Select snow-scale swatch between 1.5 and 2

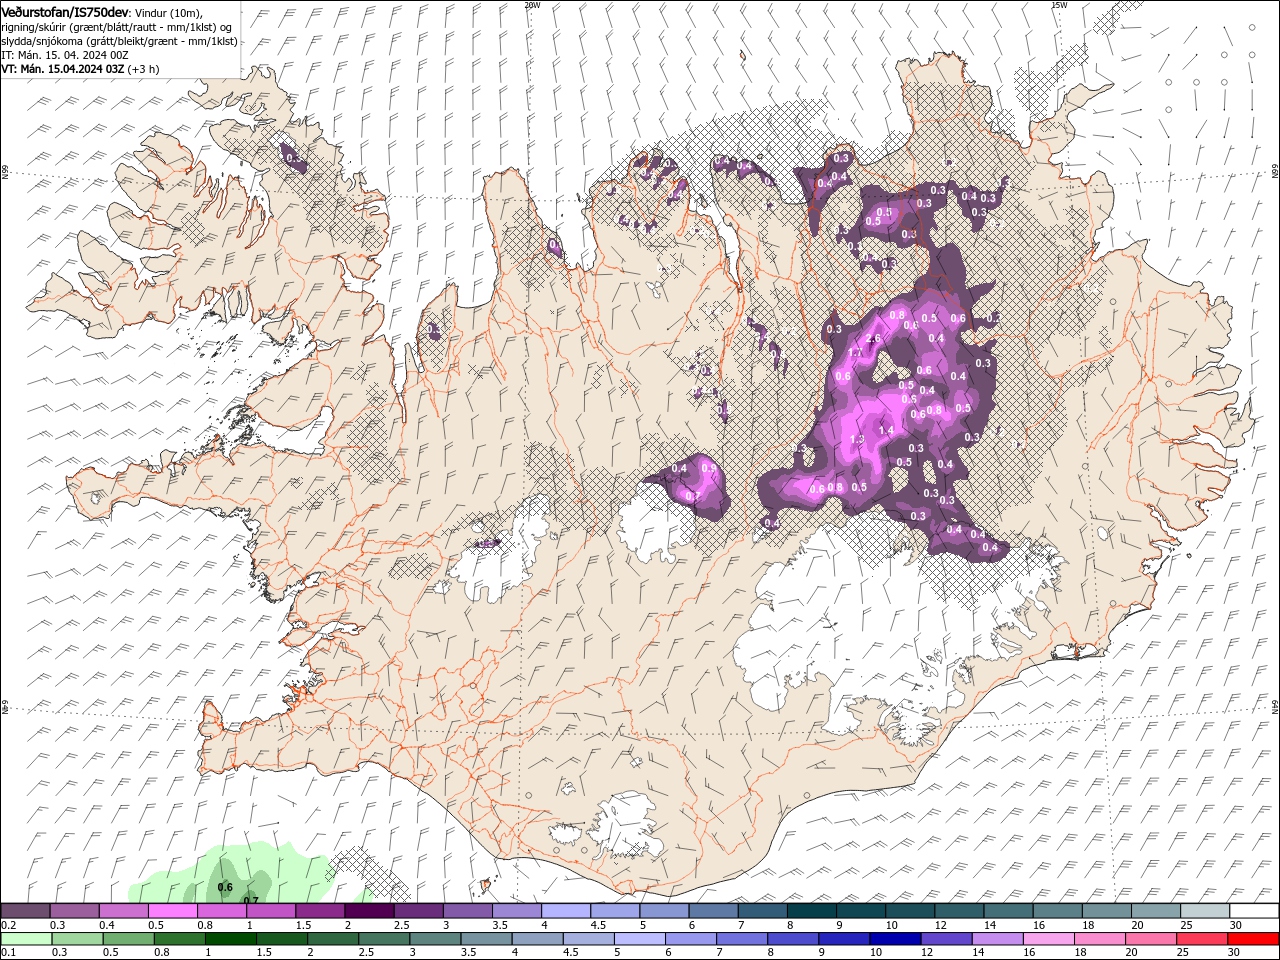(320, 911)
